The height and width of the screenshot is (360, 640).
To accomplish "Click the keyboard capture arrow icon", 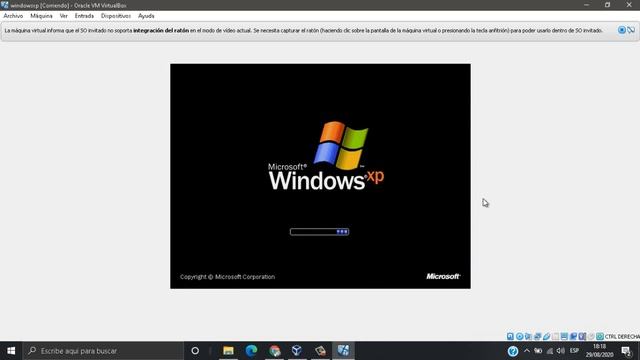I will [x=600, y=336].
